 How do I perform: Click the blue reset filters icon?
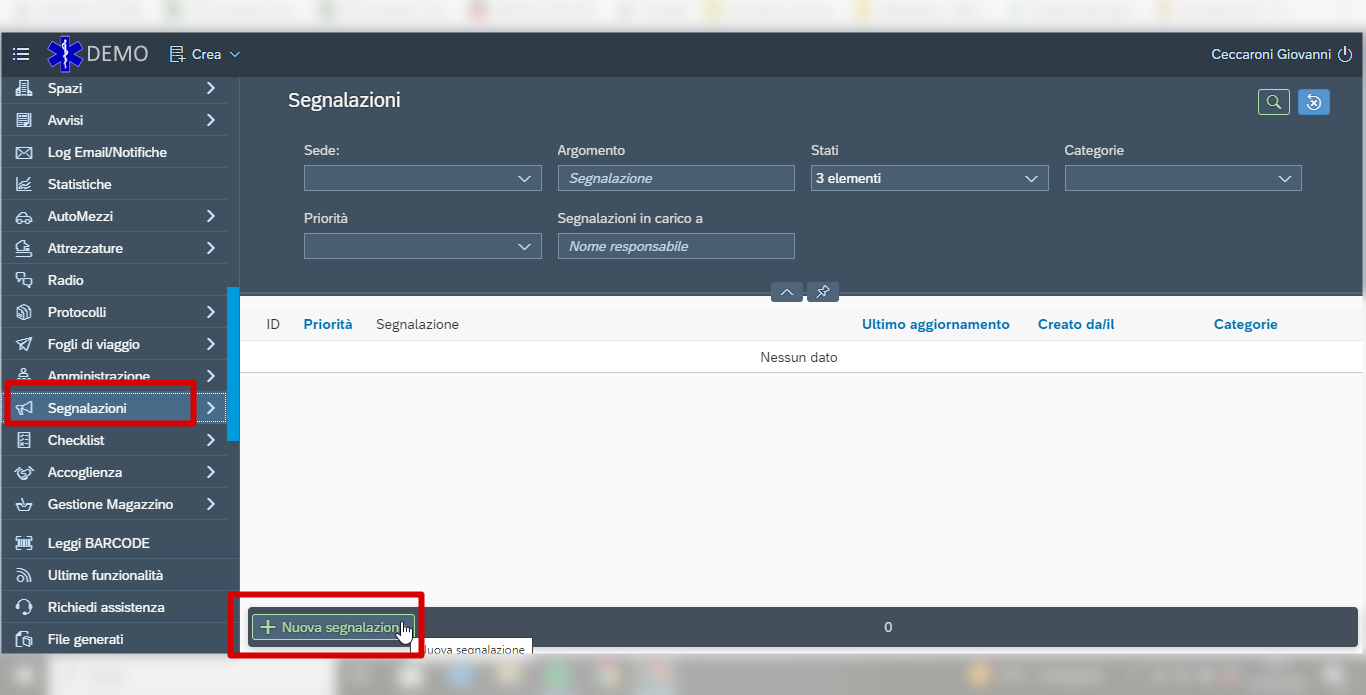pos(1314,102)
